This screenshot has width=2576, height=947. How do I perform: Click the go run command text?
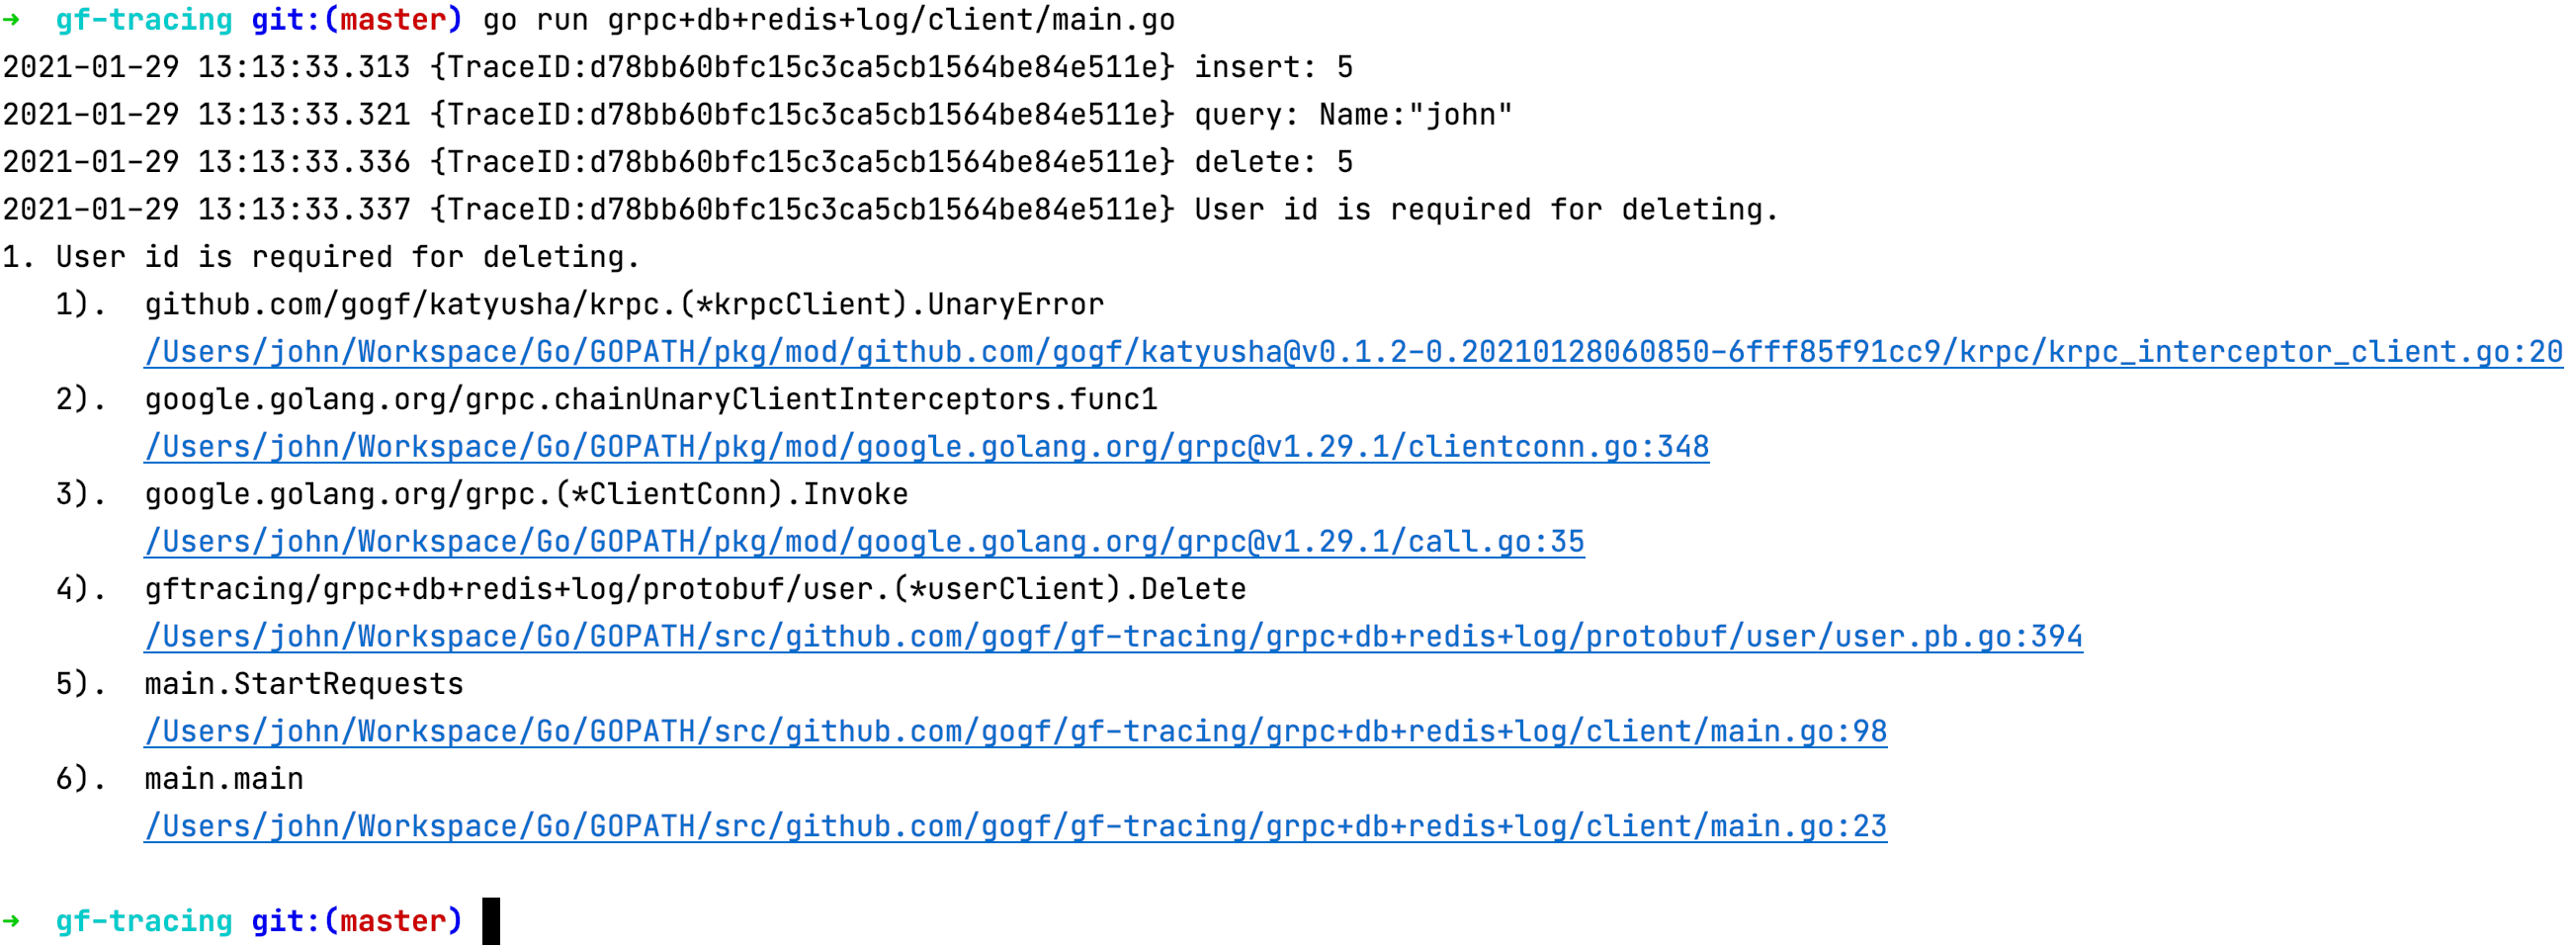pos(828,20)
